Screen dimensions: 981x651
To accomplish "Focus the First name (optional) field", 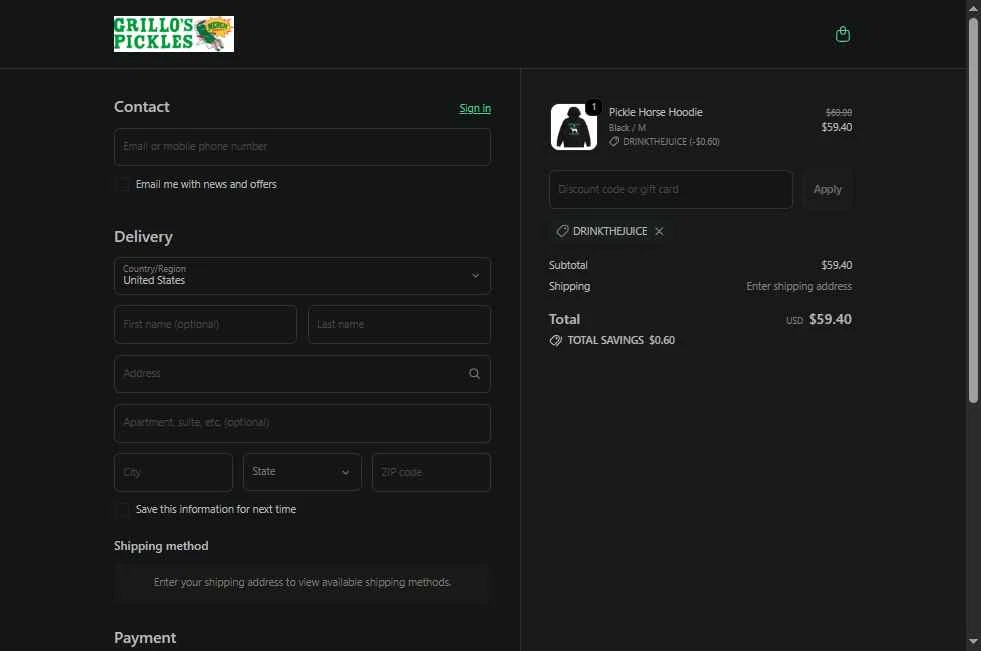I will 206,325.
